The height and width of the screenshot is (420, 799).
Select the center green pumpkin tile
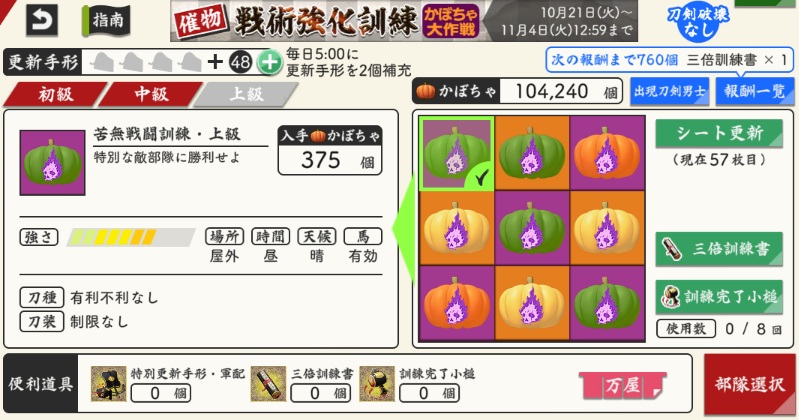point(532,228)
